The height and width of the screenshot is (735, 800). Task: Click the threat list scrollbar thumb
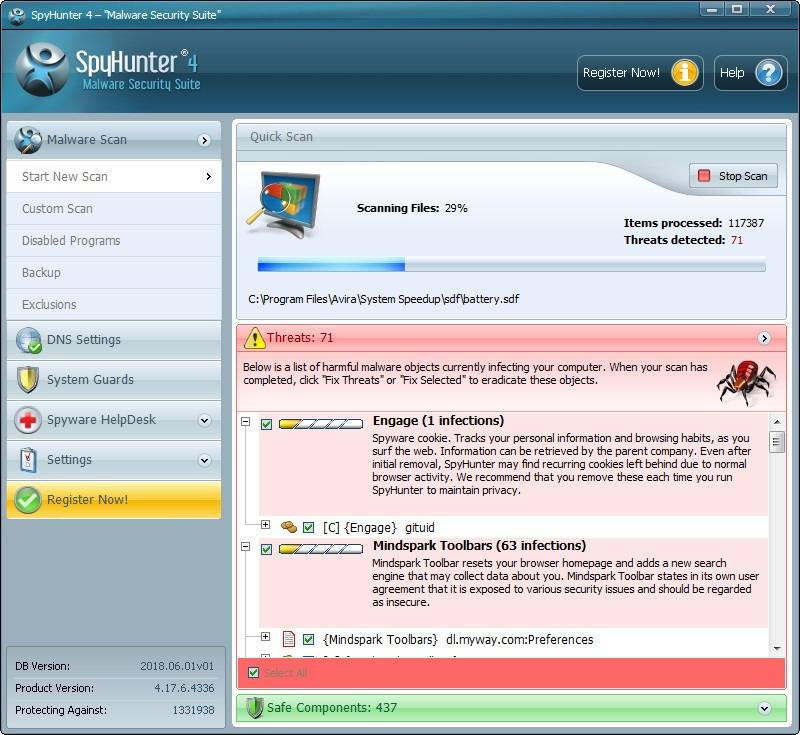tap(777, 442)
